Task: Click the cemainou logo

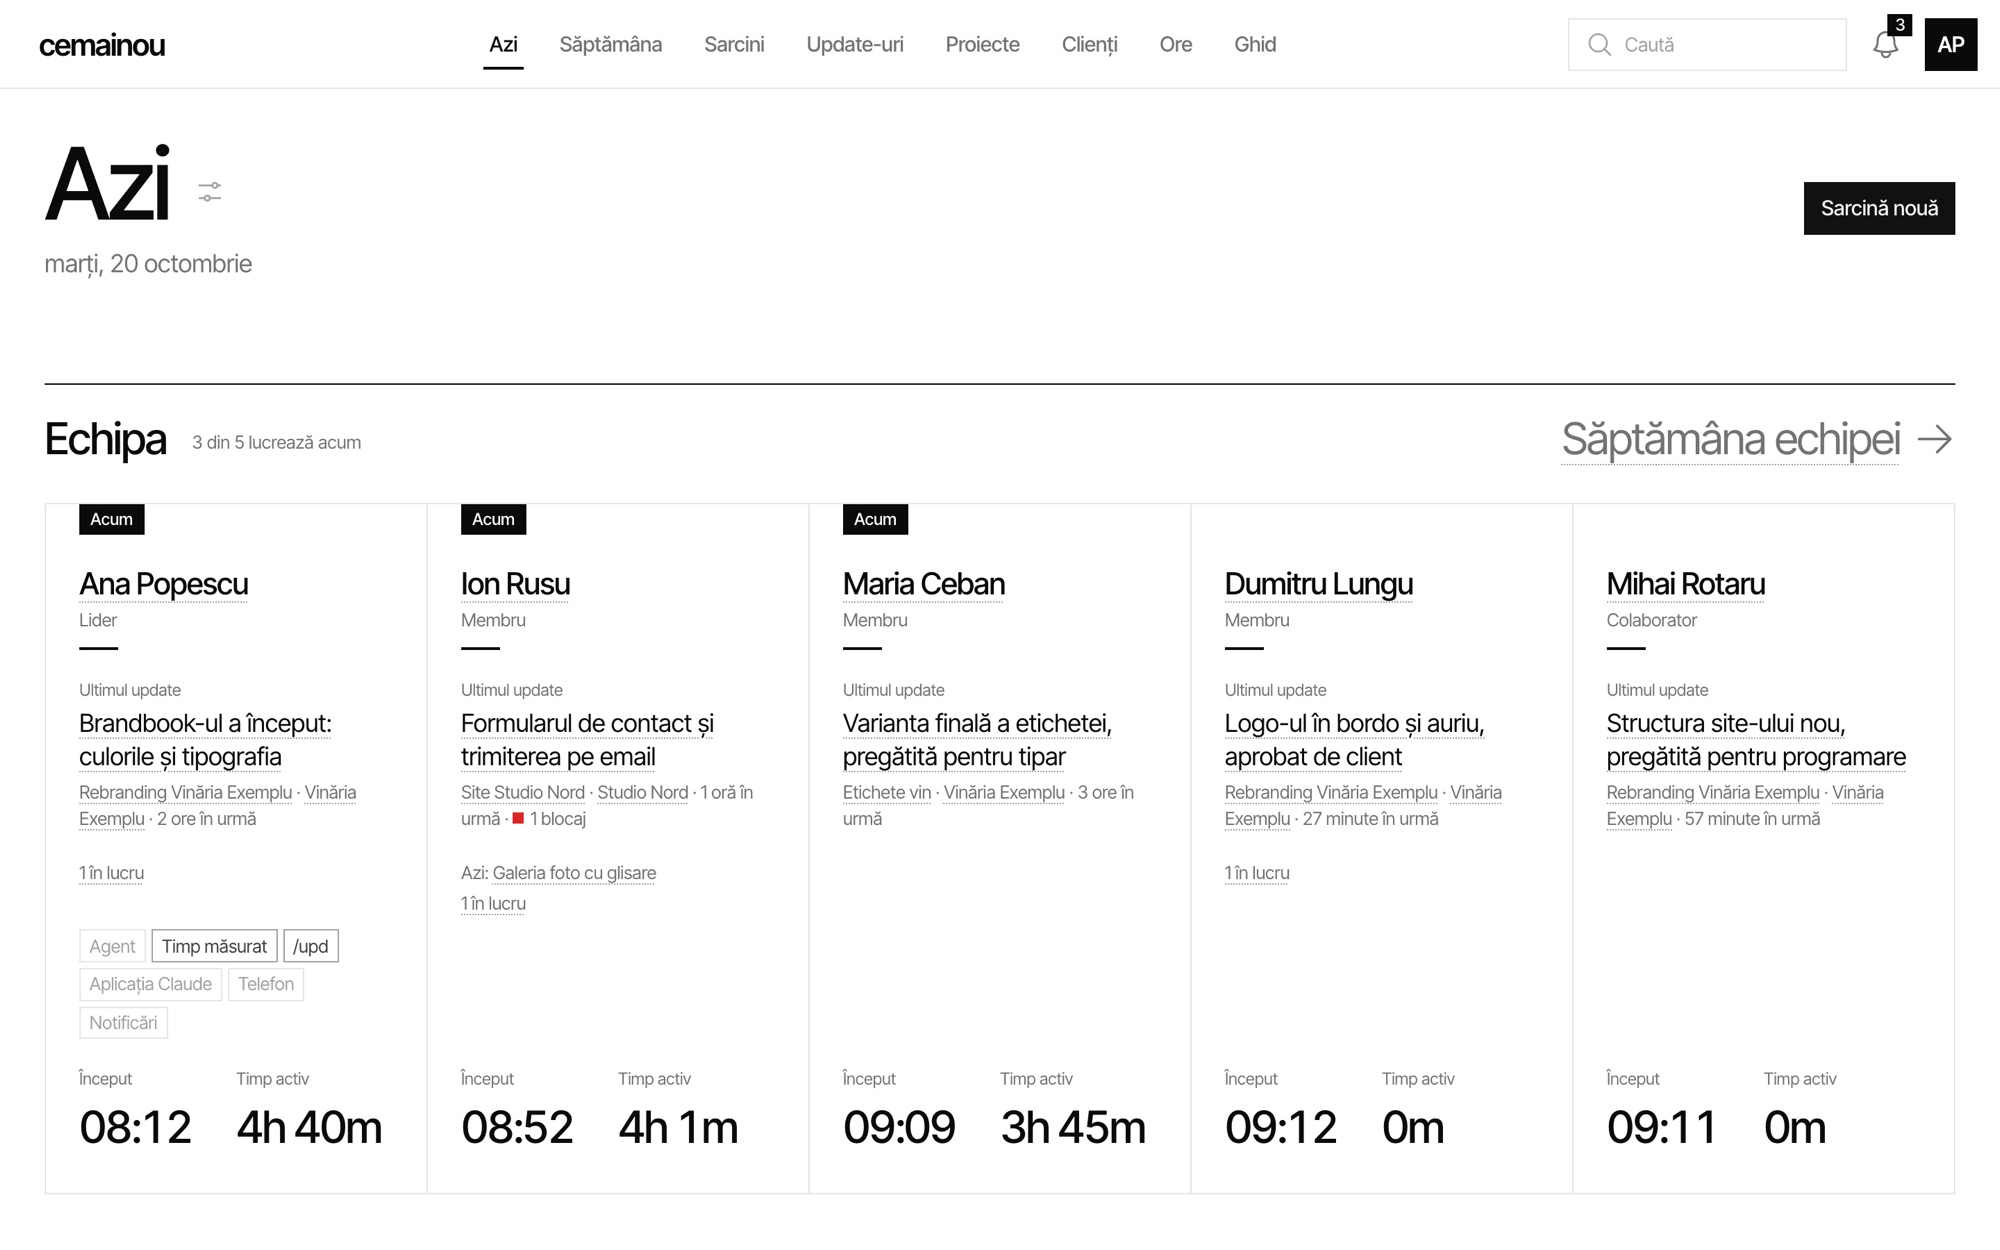Action: click(x=102, y=45)
